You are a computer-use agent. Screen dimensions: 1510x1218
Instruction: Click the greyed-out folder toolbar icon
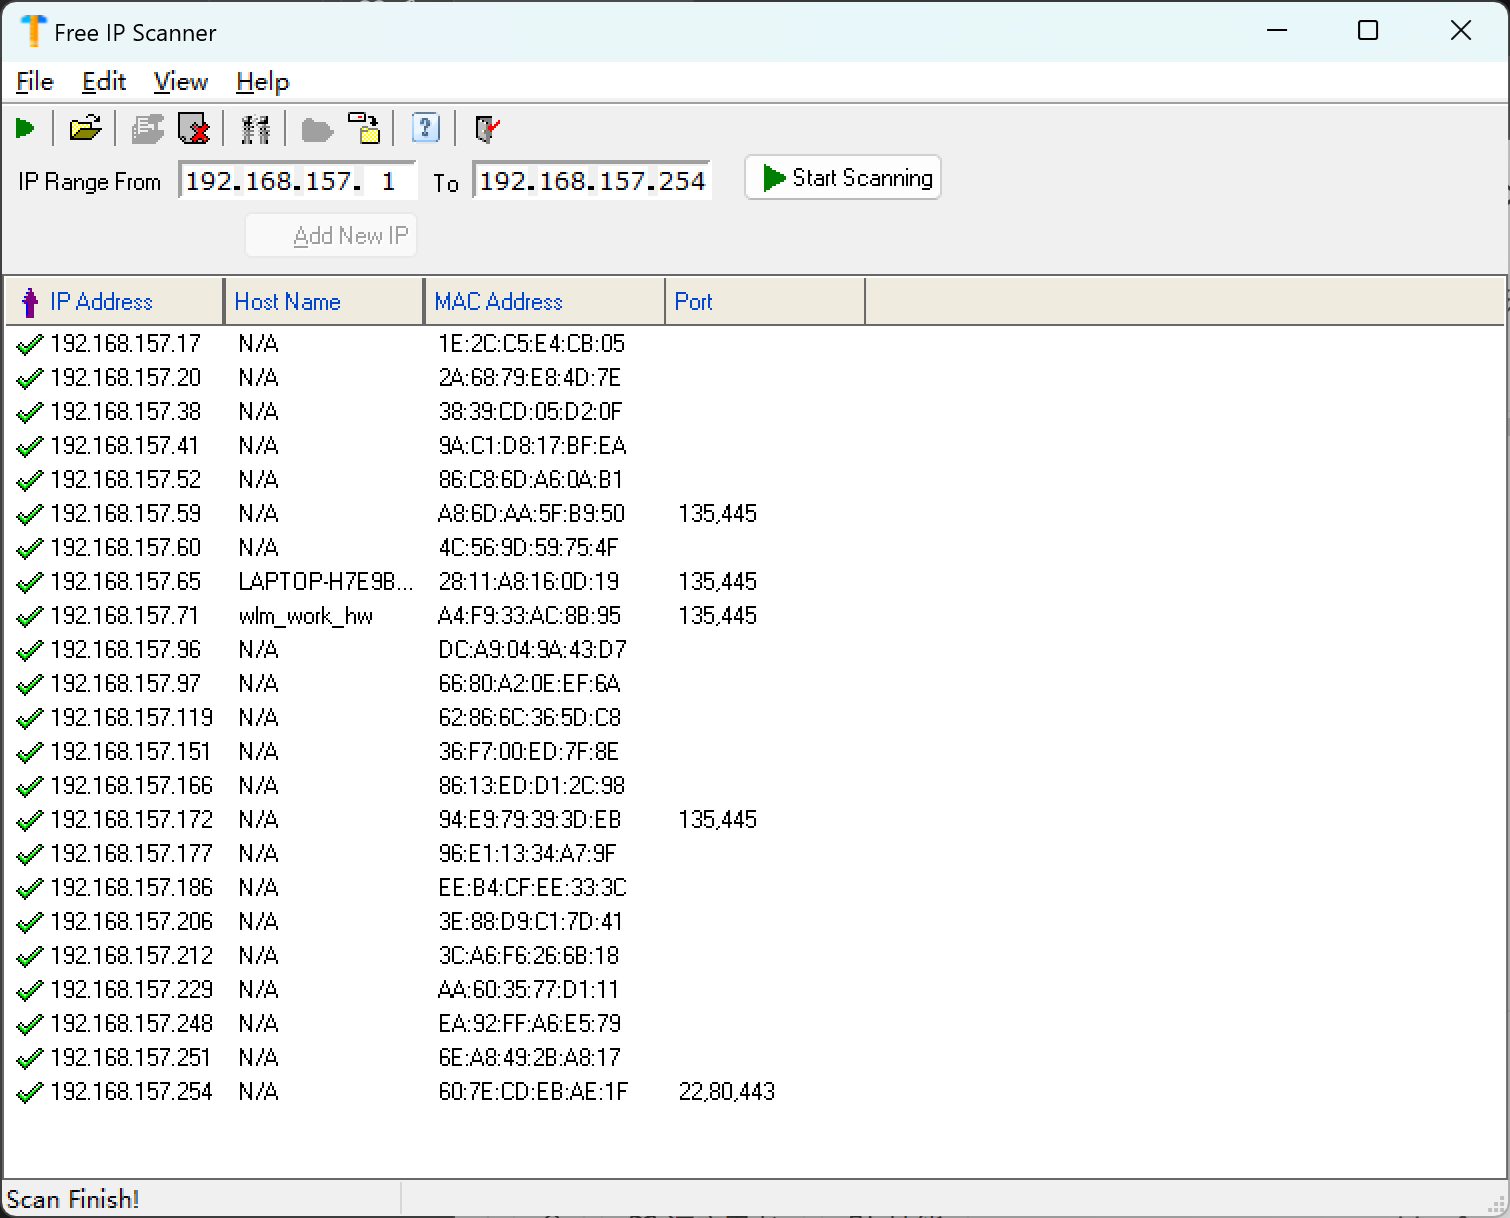[317, 130]
